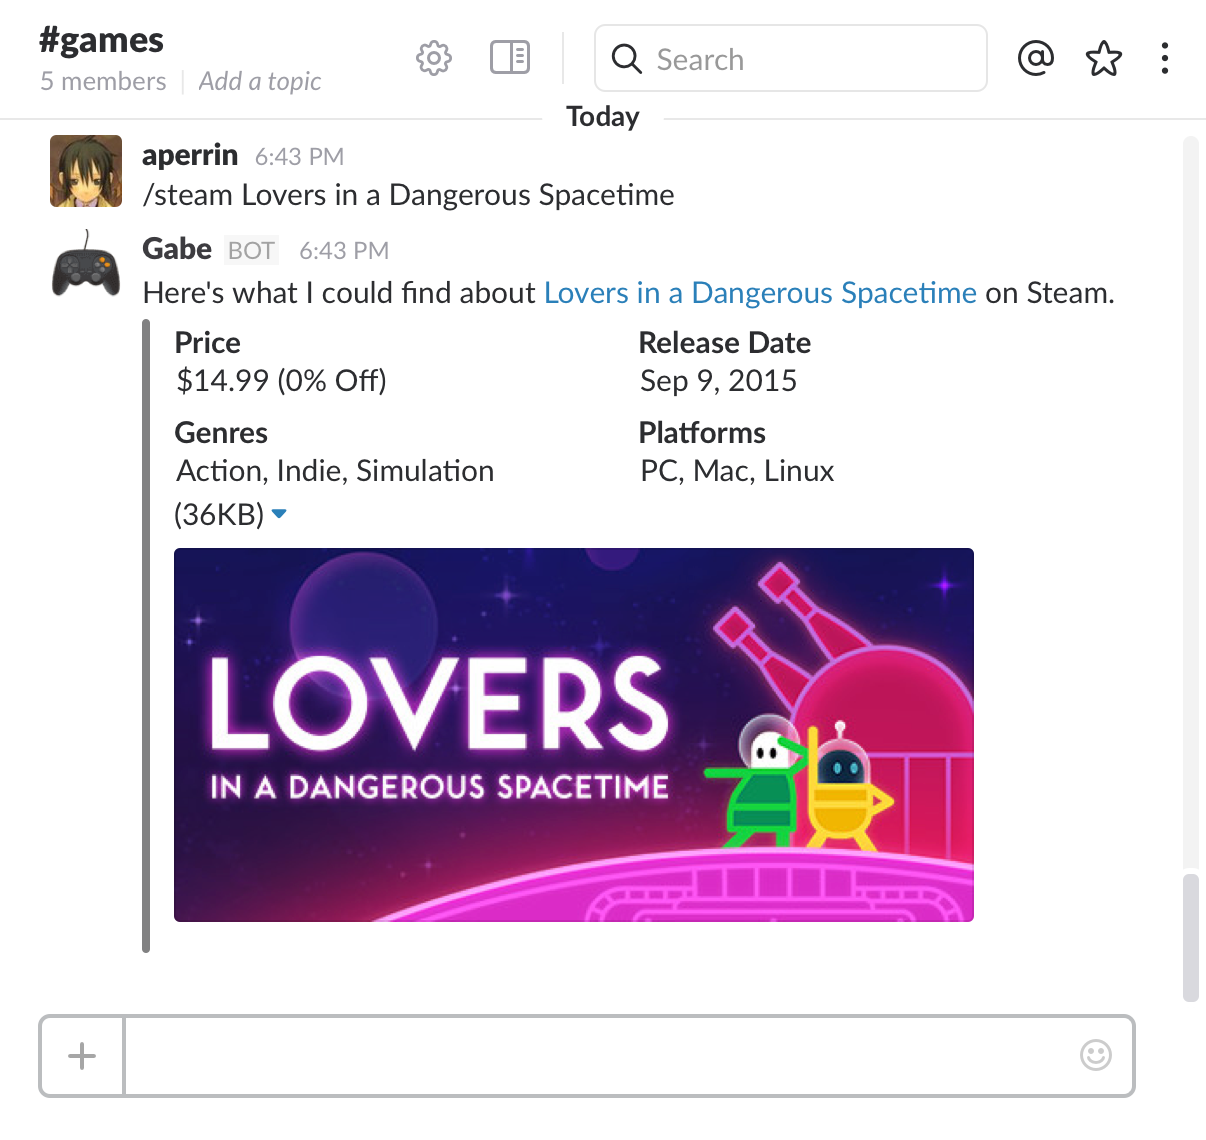Click the aperrin username

tap(190, 155)
